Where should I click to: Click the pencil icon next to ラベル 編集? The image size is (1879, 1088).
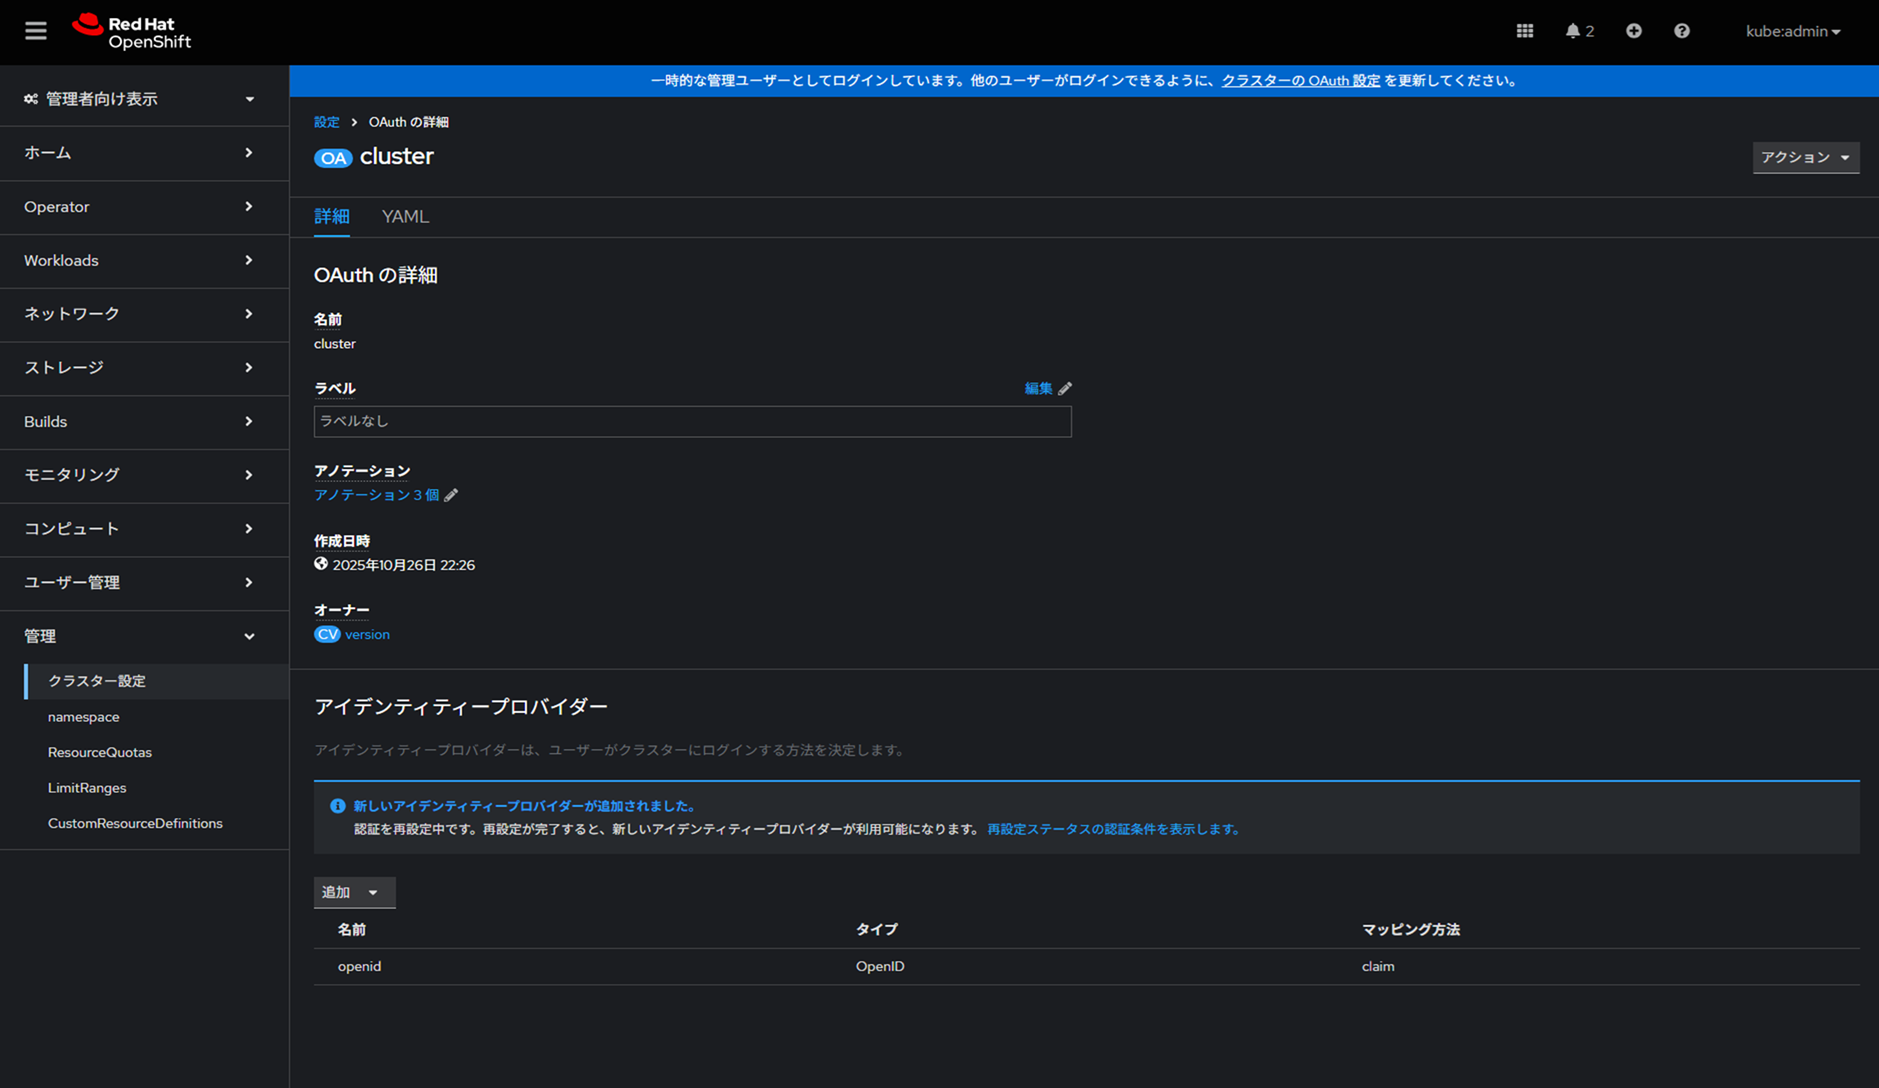point(1065,389)
